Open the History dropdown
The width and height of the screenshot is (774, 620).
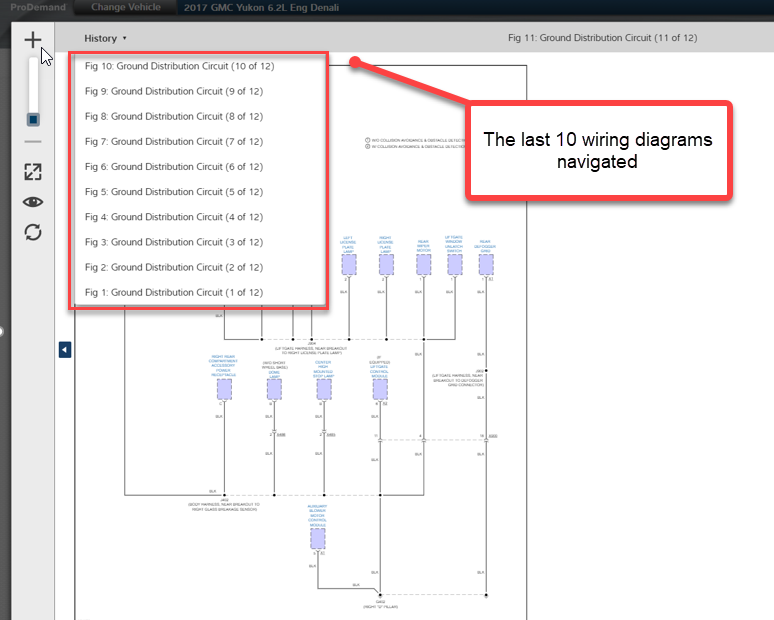point(105,38)
